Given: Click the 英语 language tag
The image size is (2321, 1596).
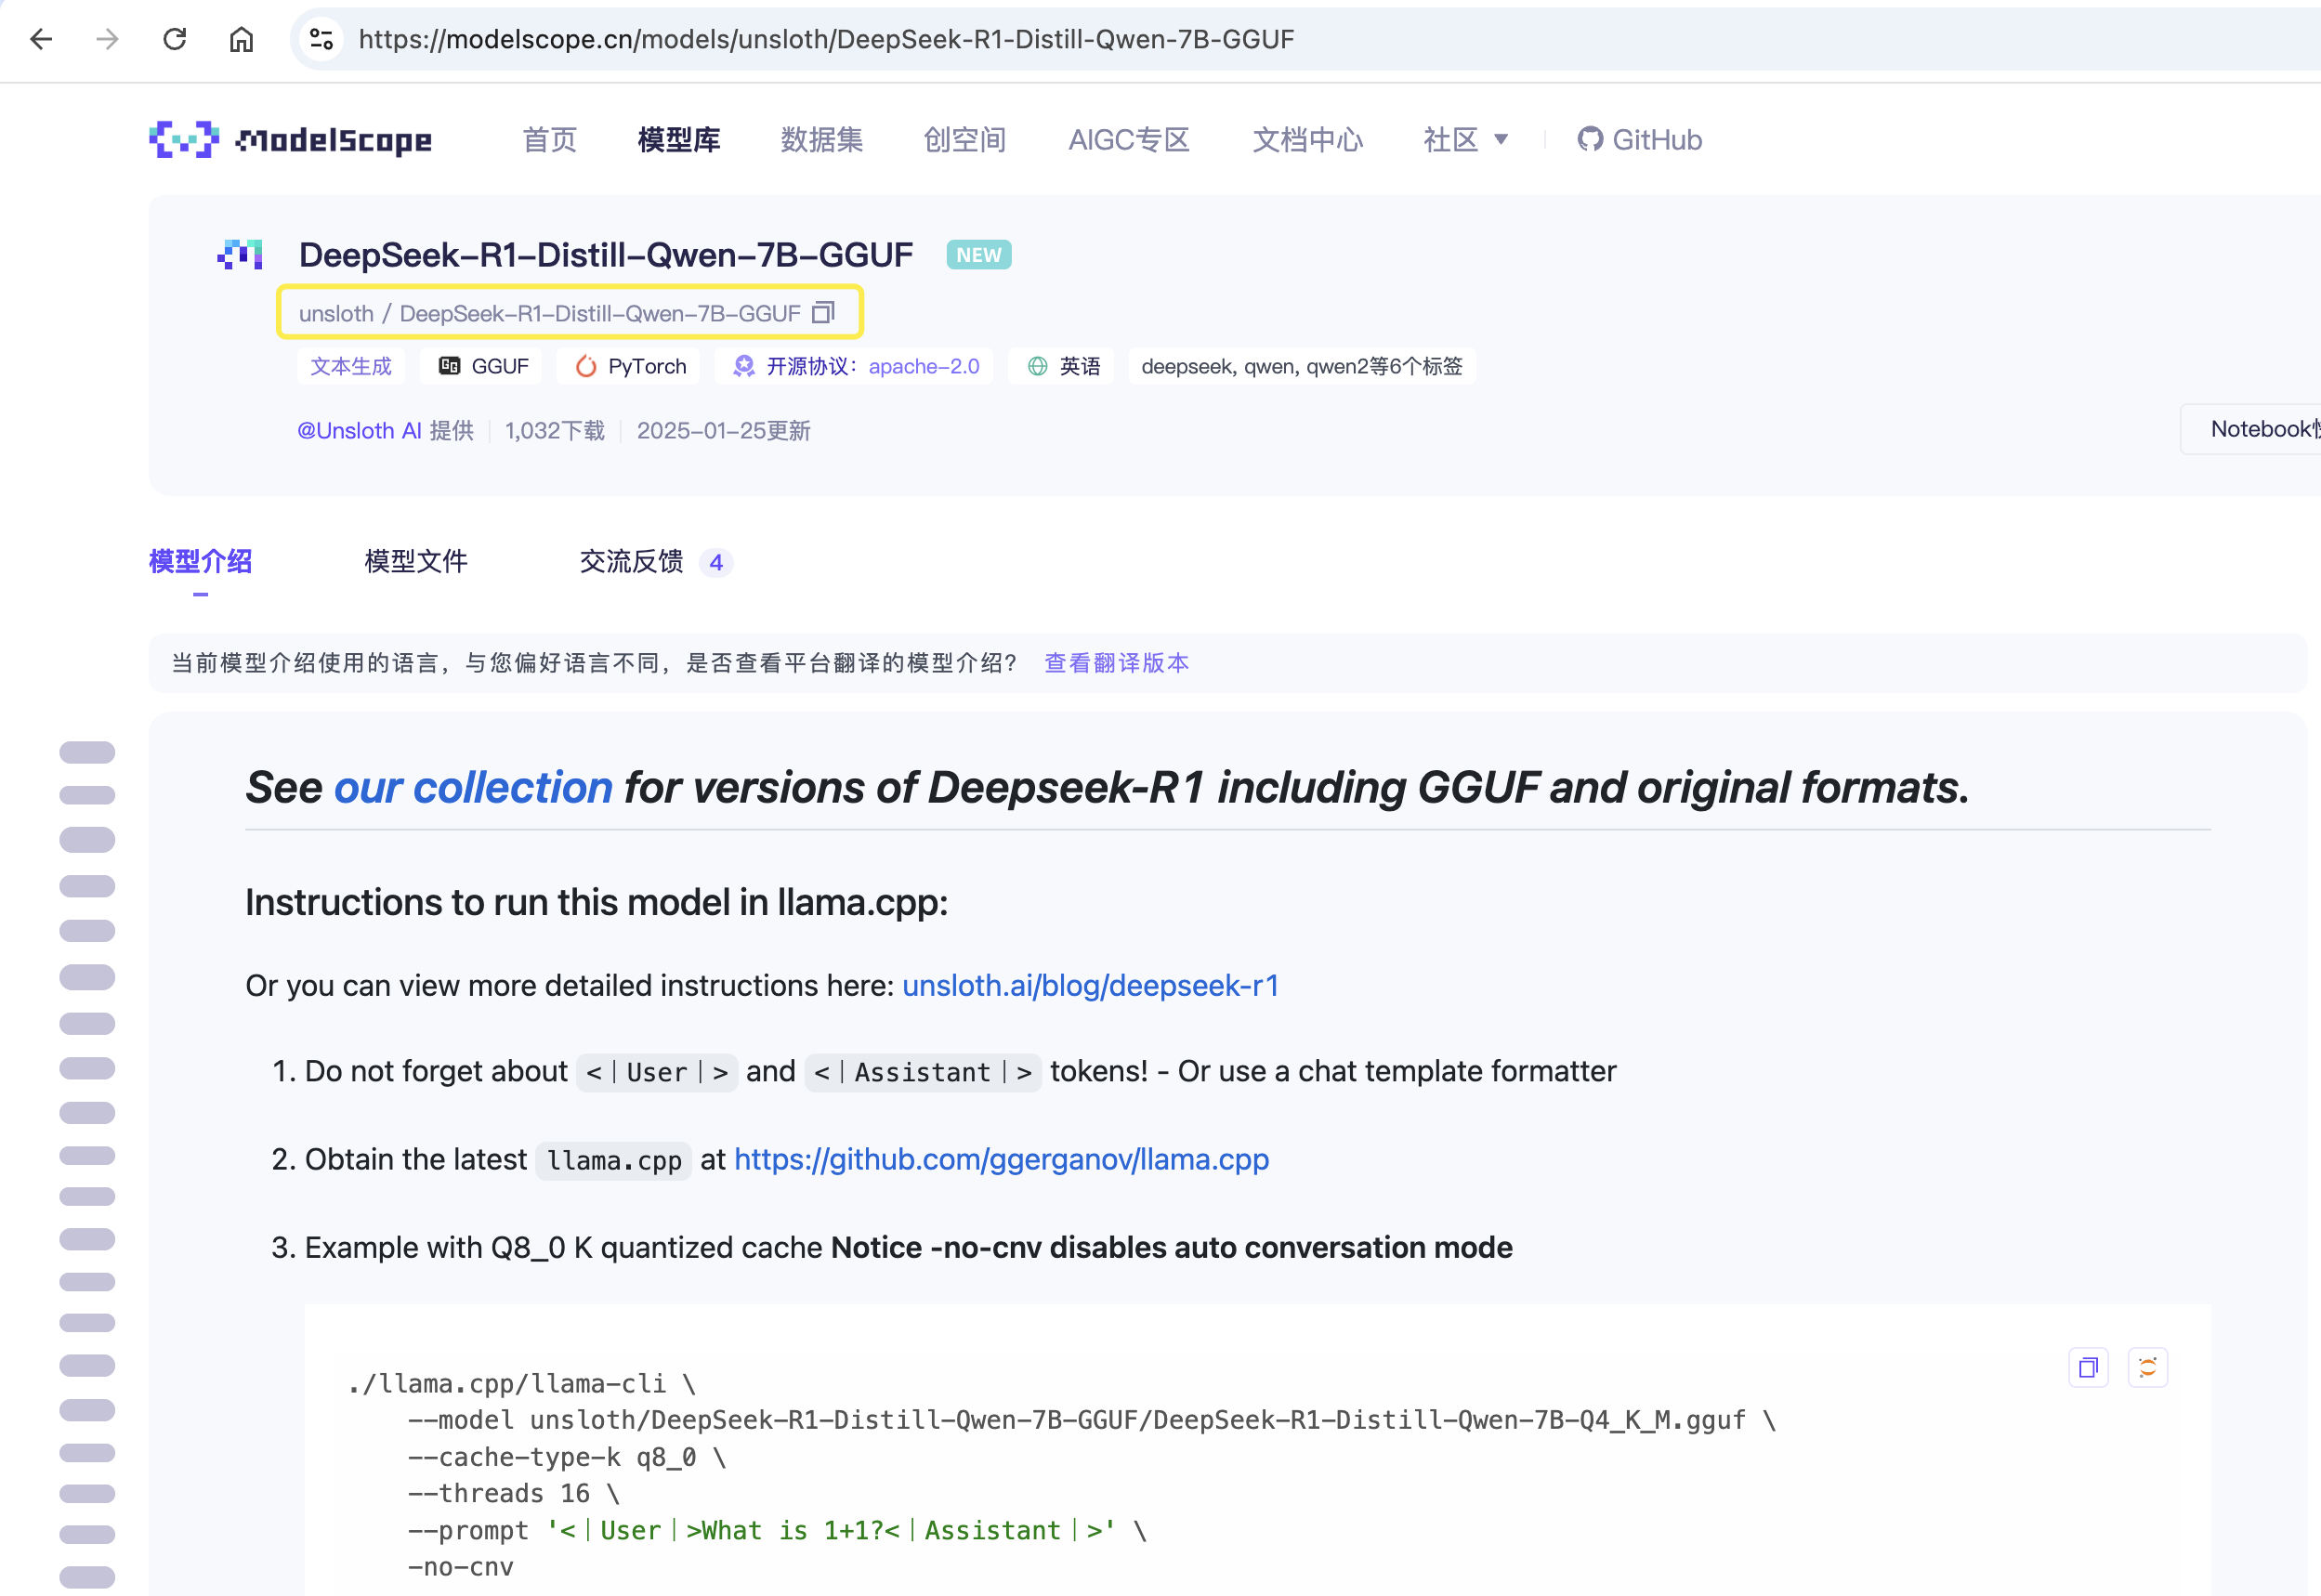Looking at the screenshot, I should 1064,367.
